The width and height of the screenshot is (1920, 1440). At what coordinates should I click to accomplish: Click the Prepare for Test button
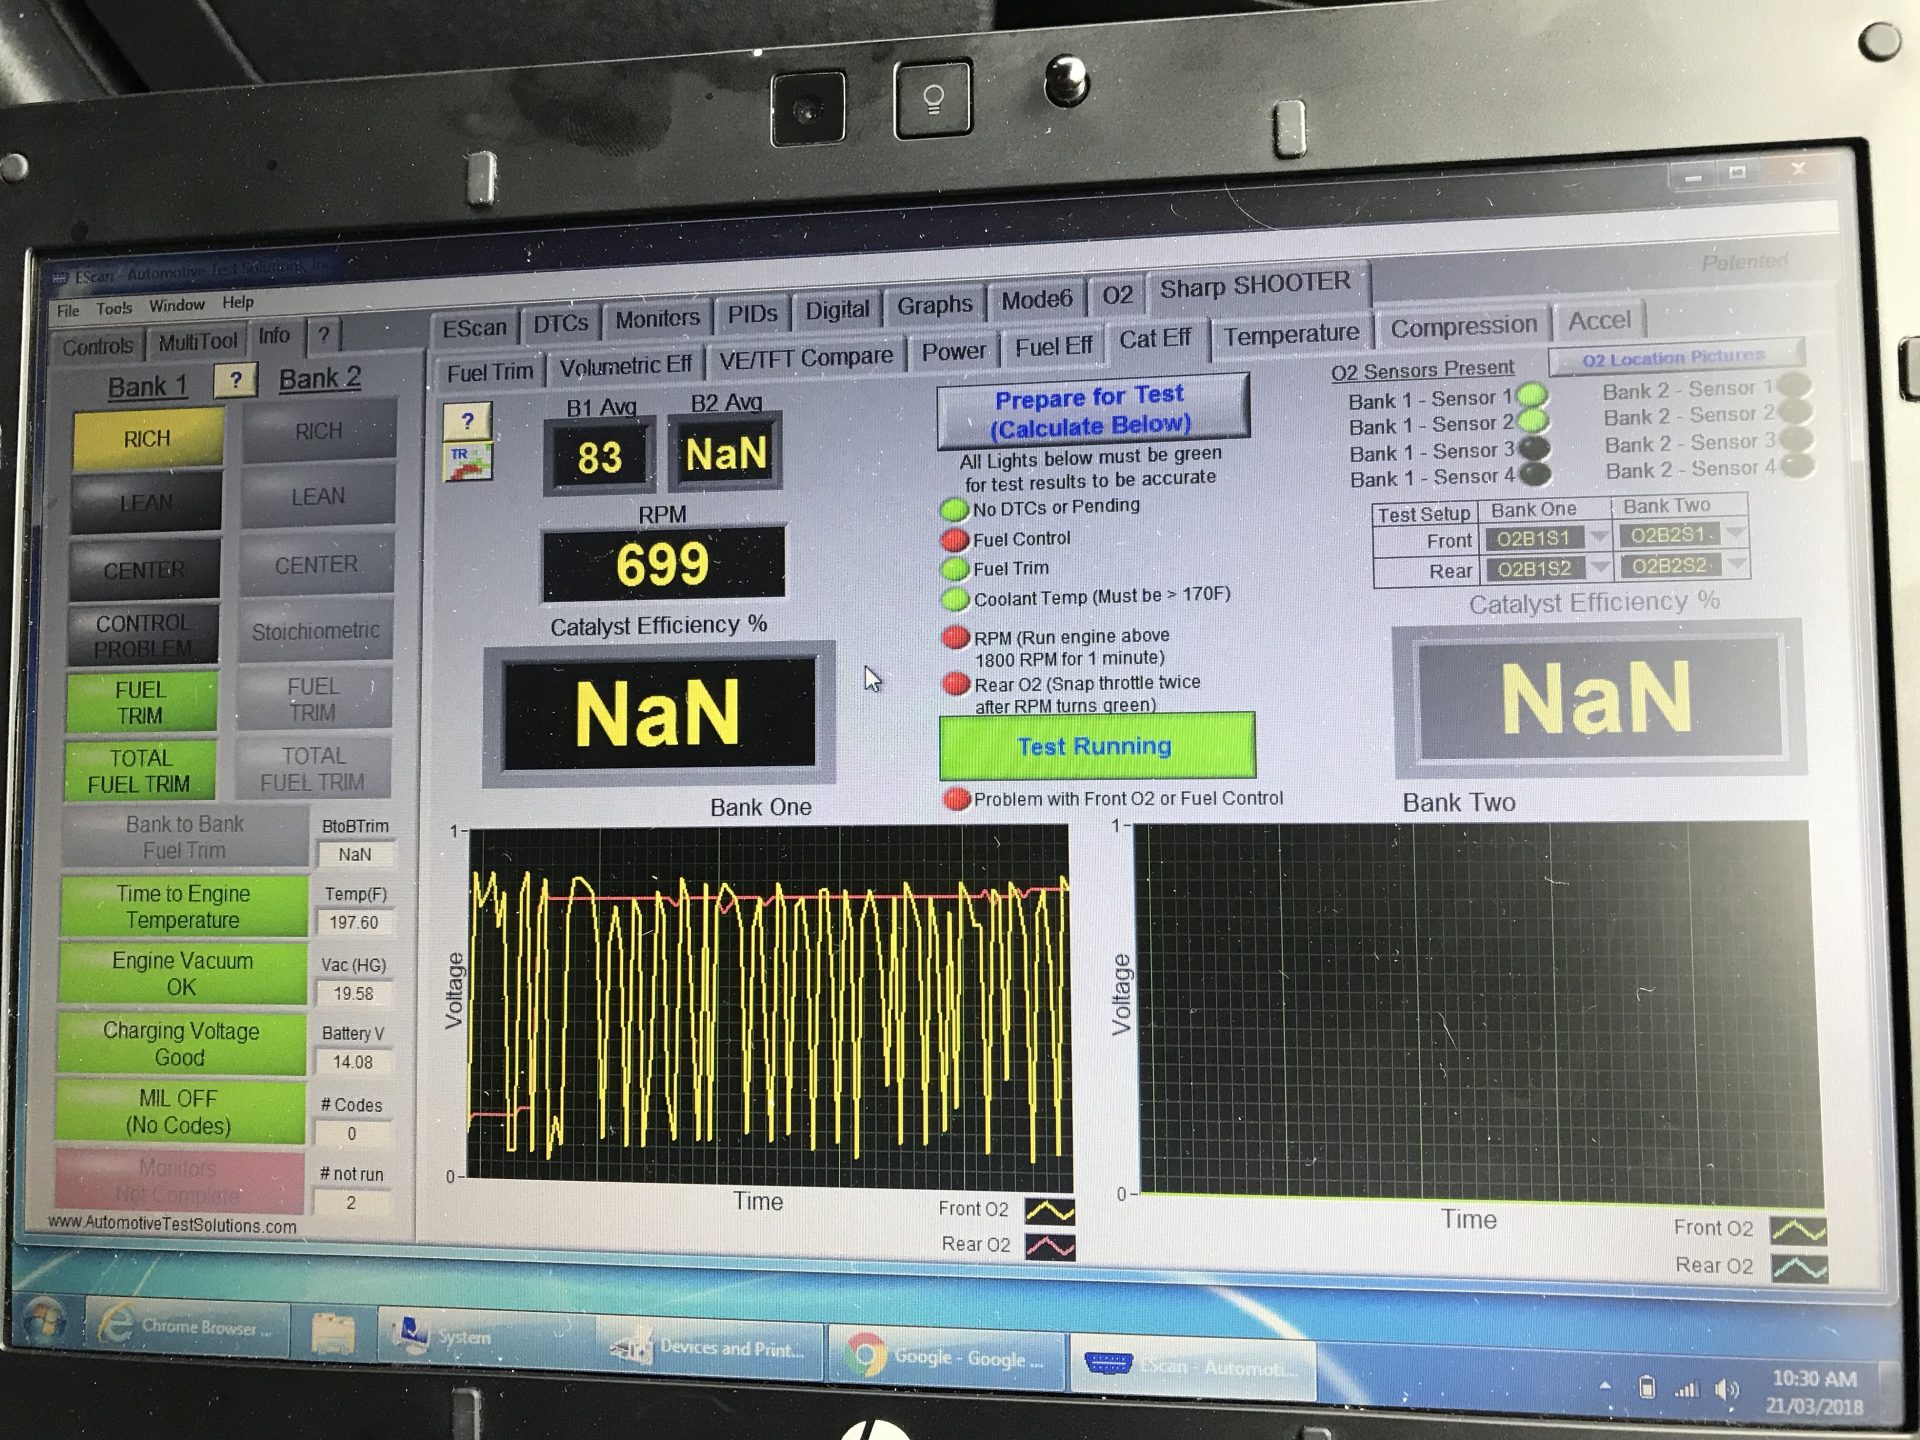[x=1092, y=411]
